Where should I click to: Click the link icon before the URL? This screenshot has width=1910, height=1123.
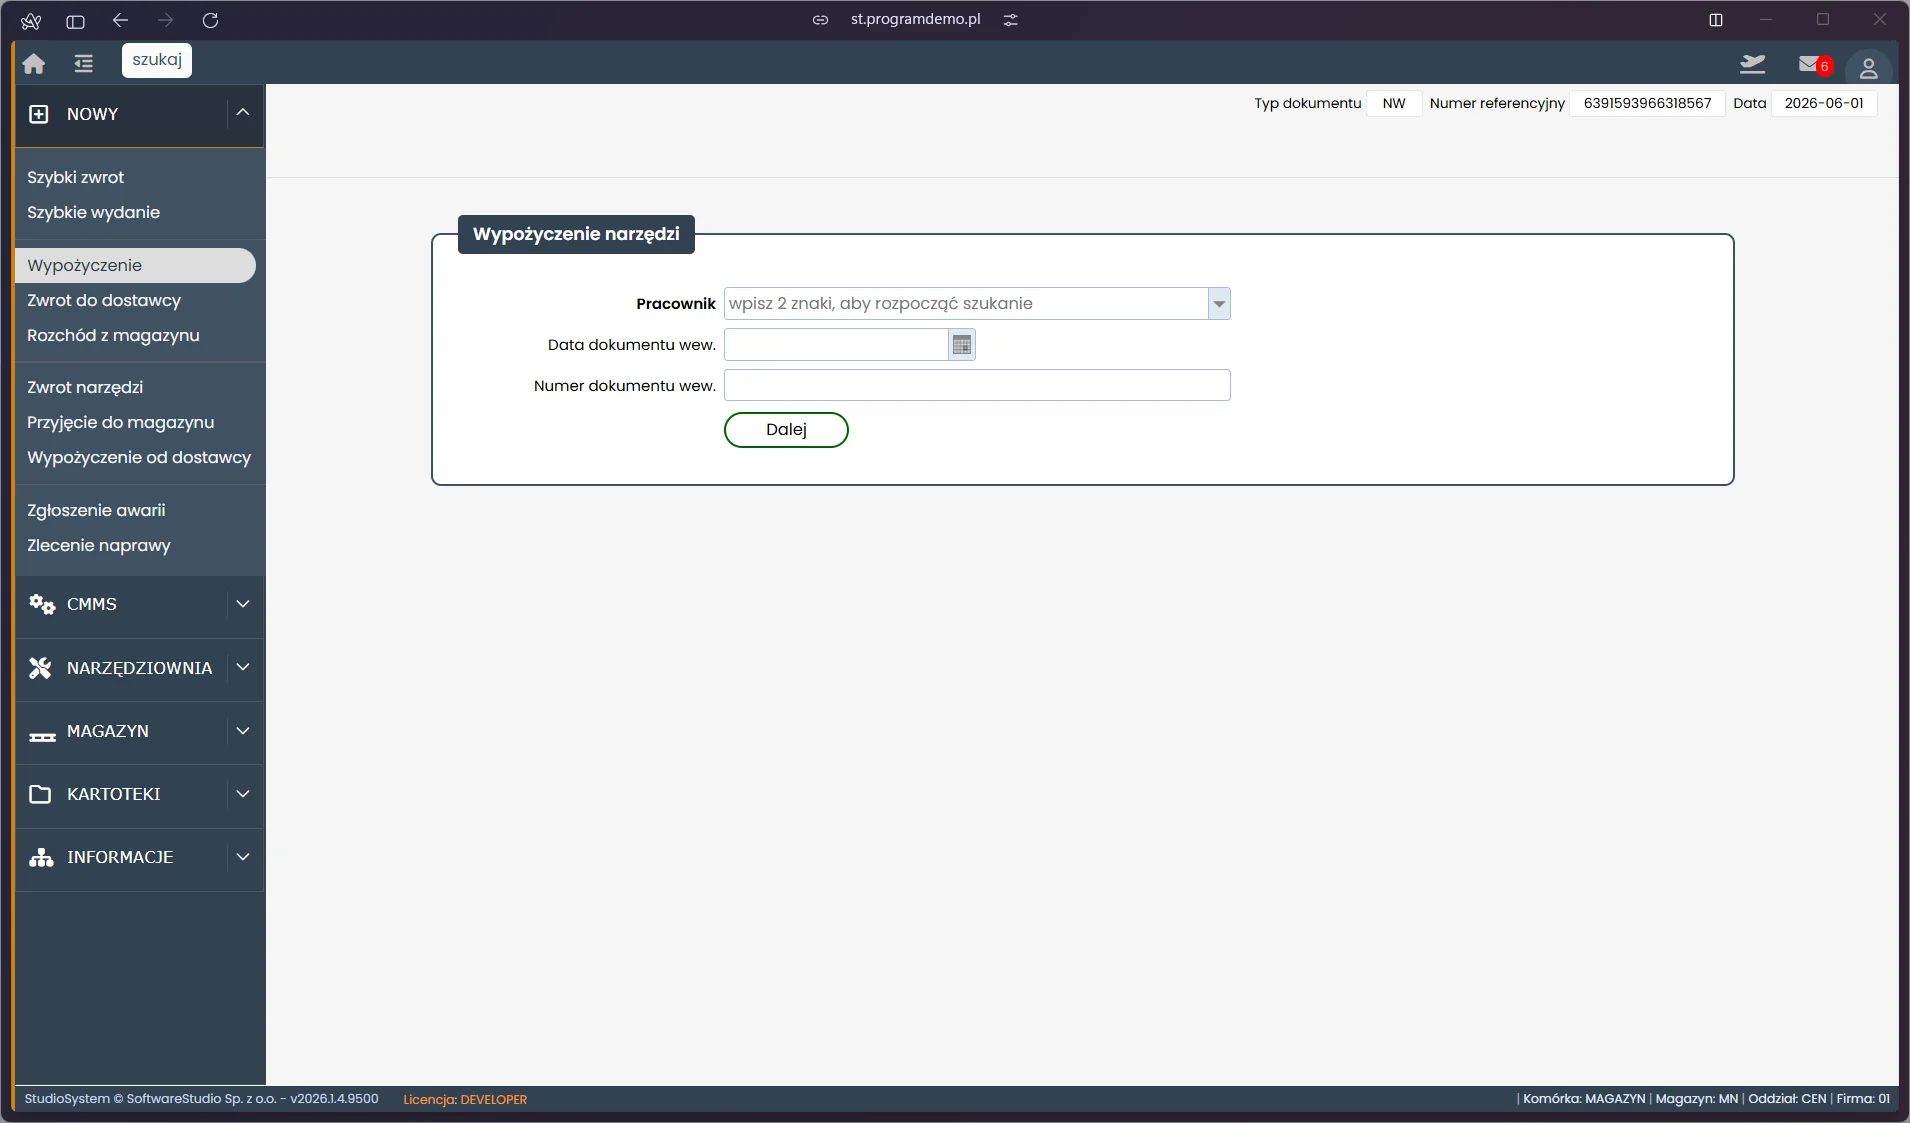(x=820, y=20)
